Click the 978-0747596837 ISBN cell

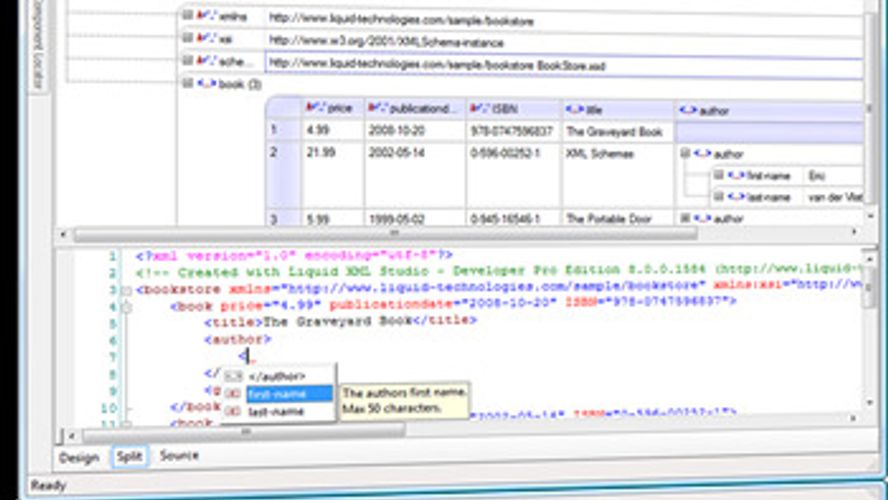(514, 131)
